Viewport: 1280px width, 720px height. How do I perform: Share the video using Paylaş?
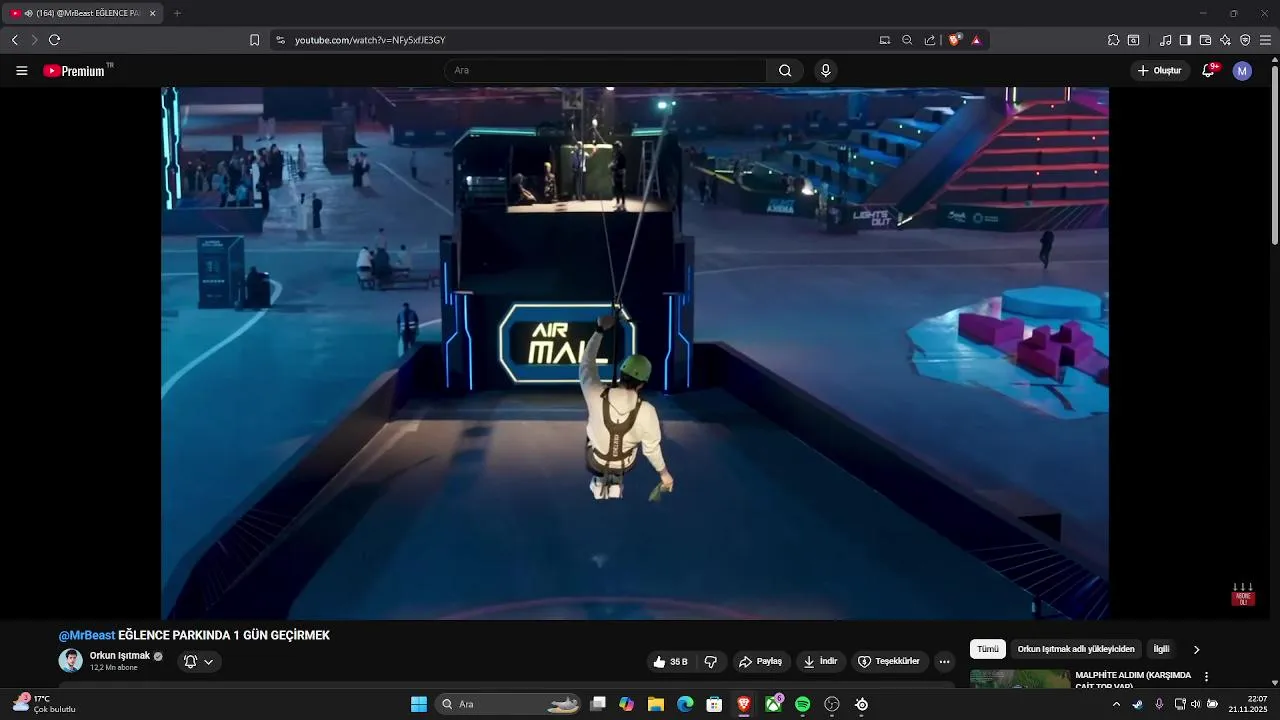(760, 662)
